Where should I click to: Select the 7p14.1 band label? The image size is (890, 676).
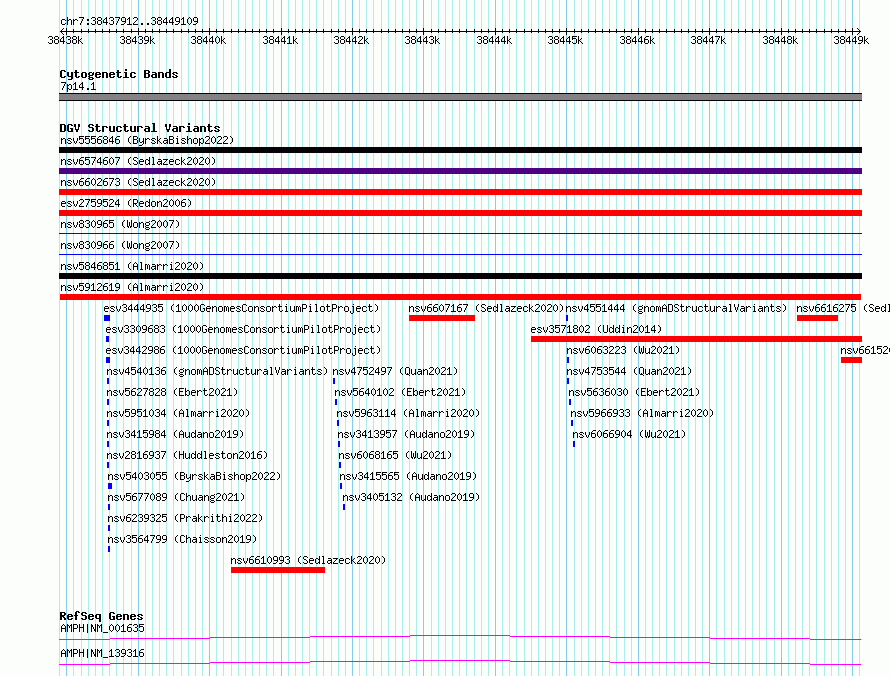click(x=78, y=86)
